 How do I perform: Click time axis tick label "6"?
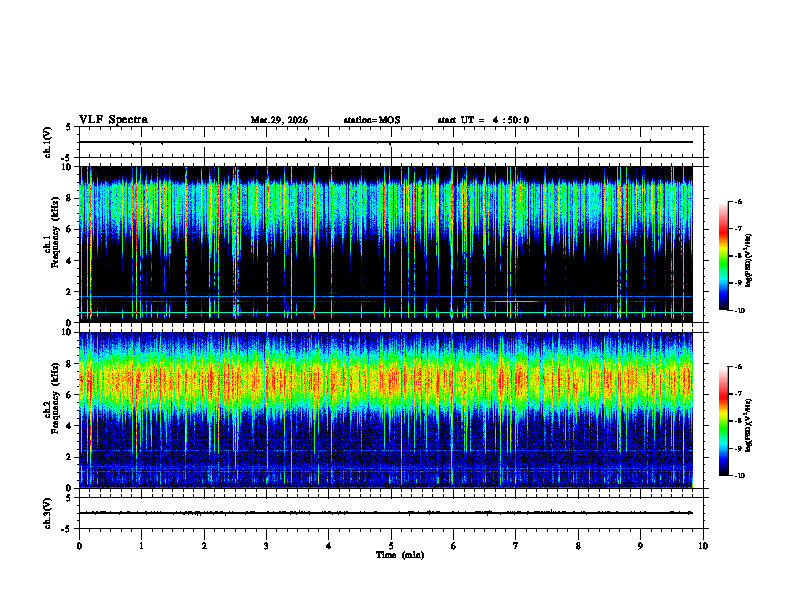[454, 546]
